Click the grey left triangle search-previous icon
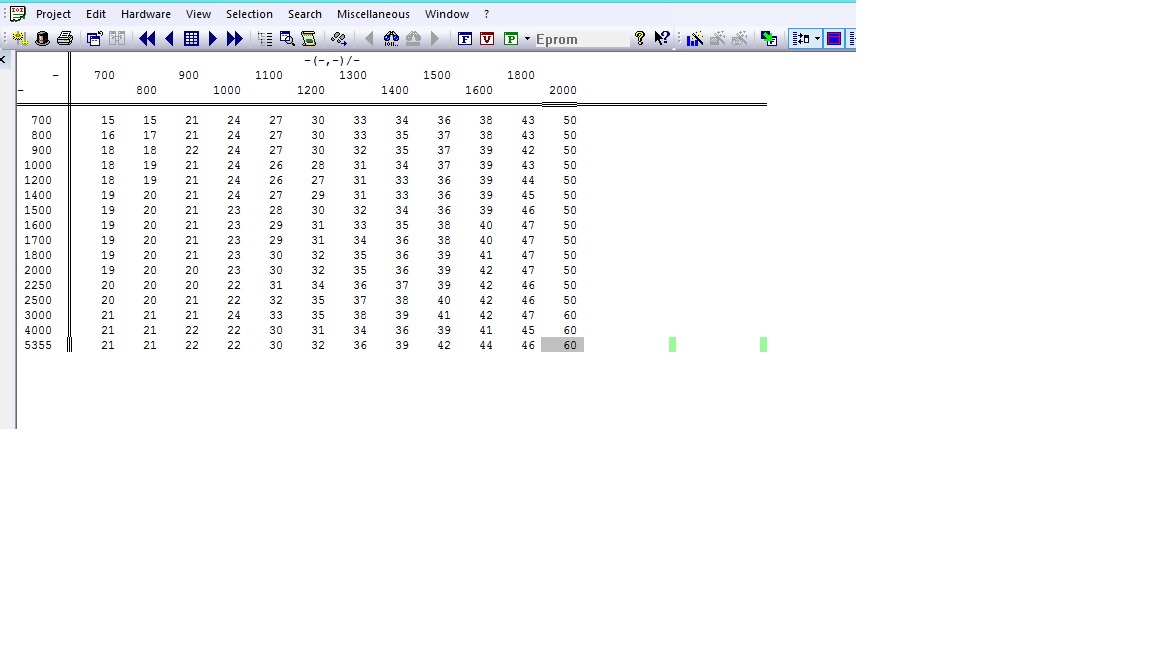Screen dimensions: 1152x648 (369, 39)
